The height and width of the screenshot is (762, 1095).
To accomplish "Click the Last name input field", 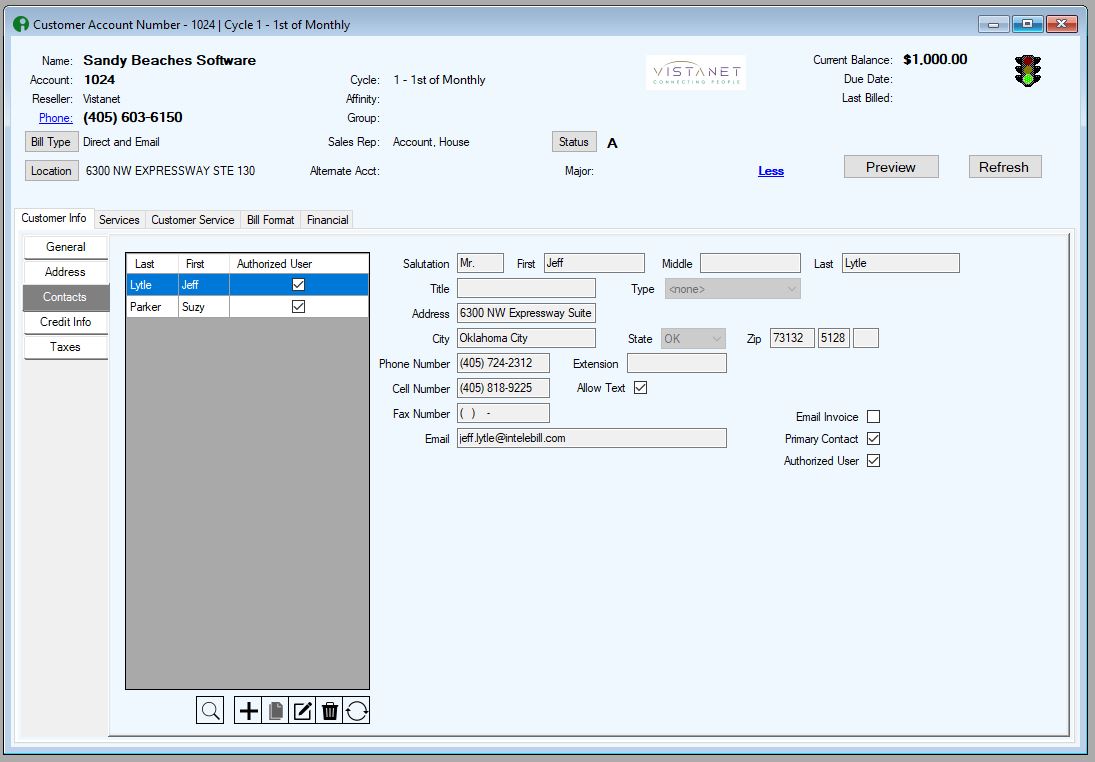I will 901,263.
